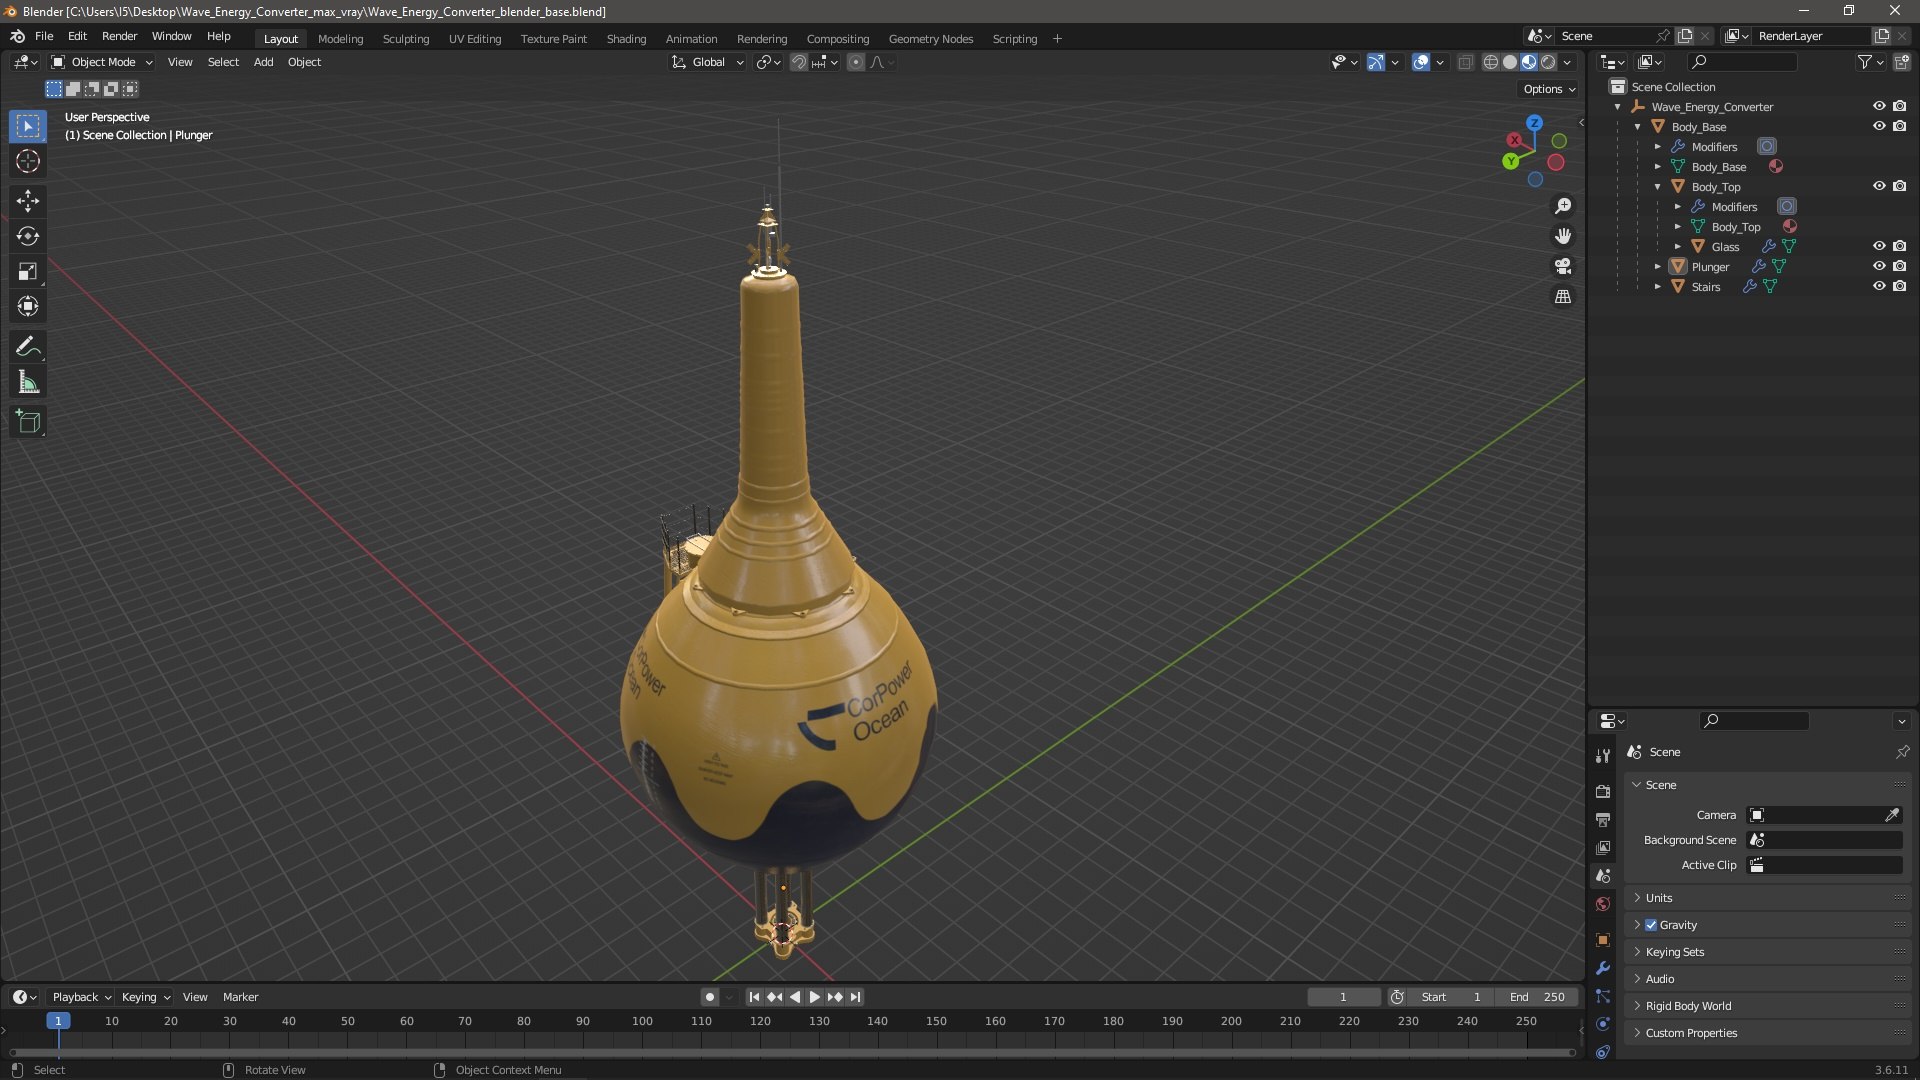Toggle camera view in viewport
The height and width of the screenshot is (1080, 1920).
(1563, 266)
